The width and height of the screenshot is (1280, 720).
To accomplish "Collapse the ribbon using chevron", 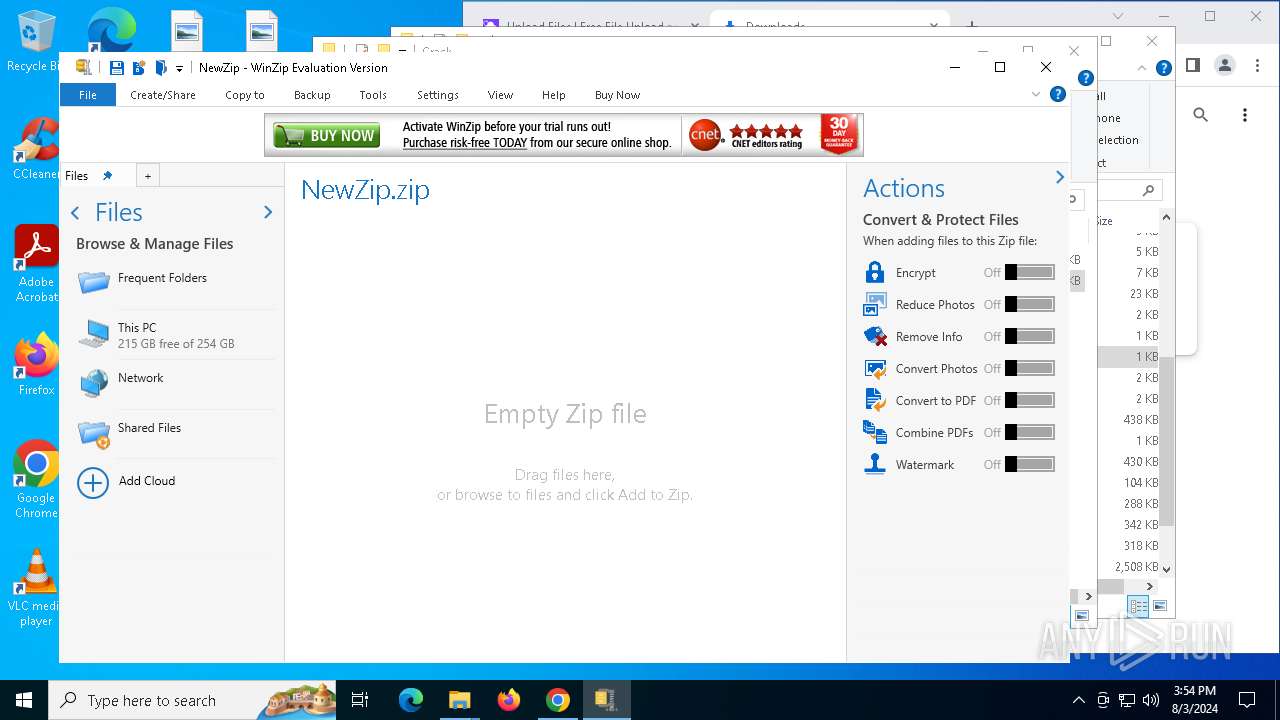I will tap(1036, 94).
